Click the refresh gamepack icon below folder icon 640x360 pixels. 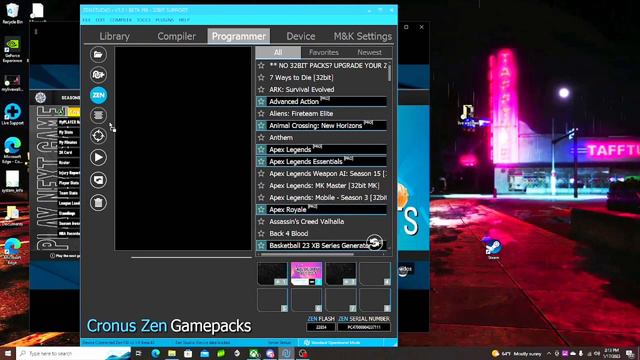[98, 75]
